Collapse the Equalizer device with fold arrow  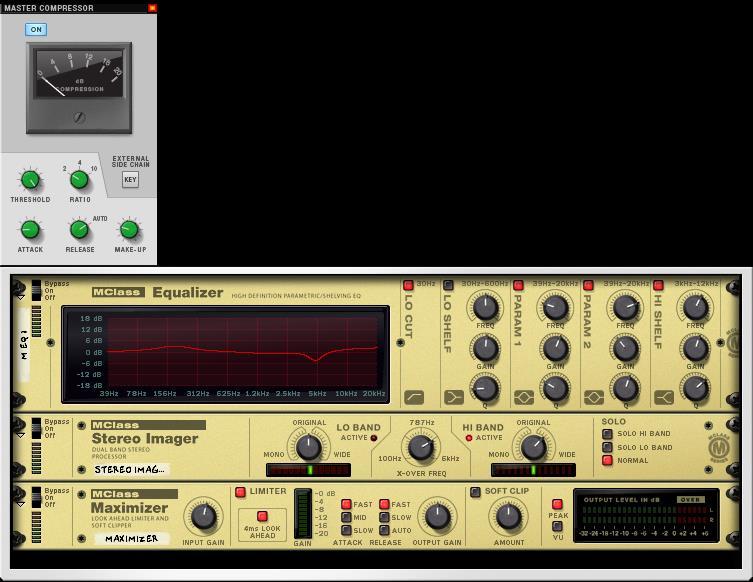click(x=21, y=298)
